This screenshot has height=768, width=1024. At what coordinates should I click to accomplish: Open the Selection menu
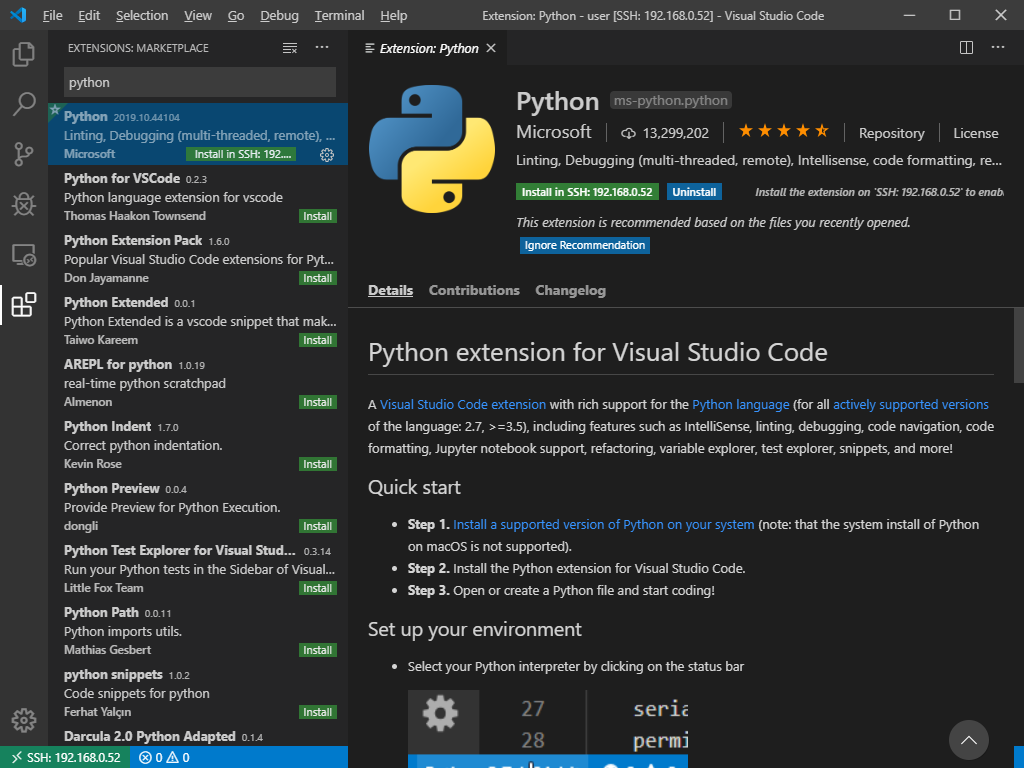(x=142, y=15)
